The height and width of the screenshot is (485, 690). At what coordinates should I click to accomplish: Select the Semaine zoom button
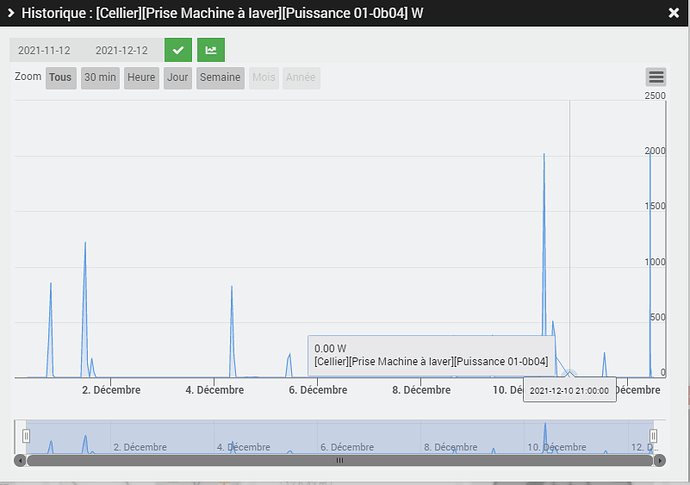point(220,77)
